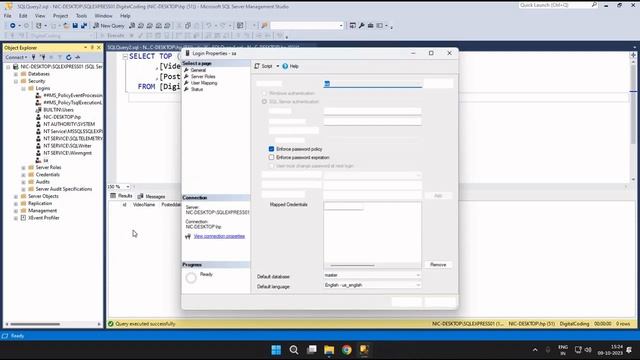Click New Query toolbar button
The width and height of the screenshot is (640, 360).
coord(109,25)
